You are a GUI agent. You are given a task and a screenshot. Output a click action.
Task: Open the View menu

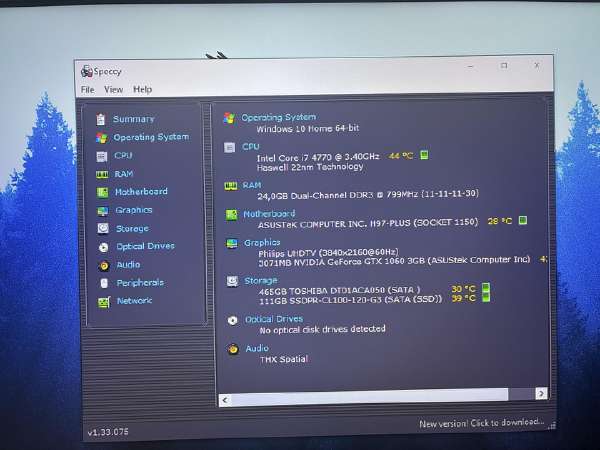[x=114, y=90]
